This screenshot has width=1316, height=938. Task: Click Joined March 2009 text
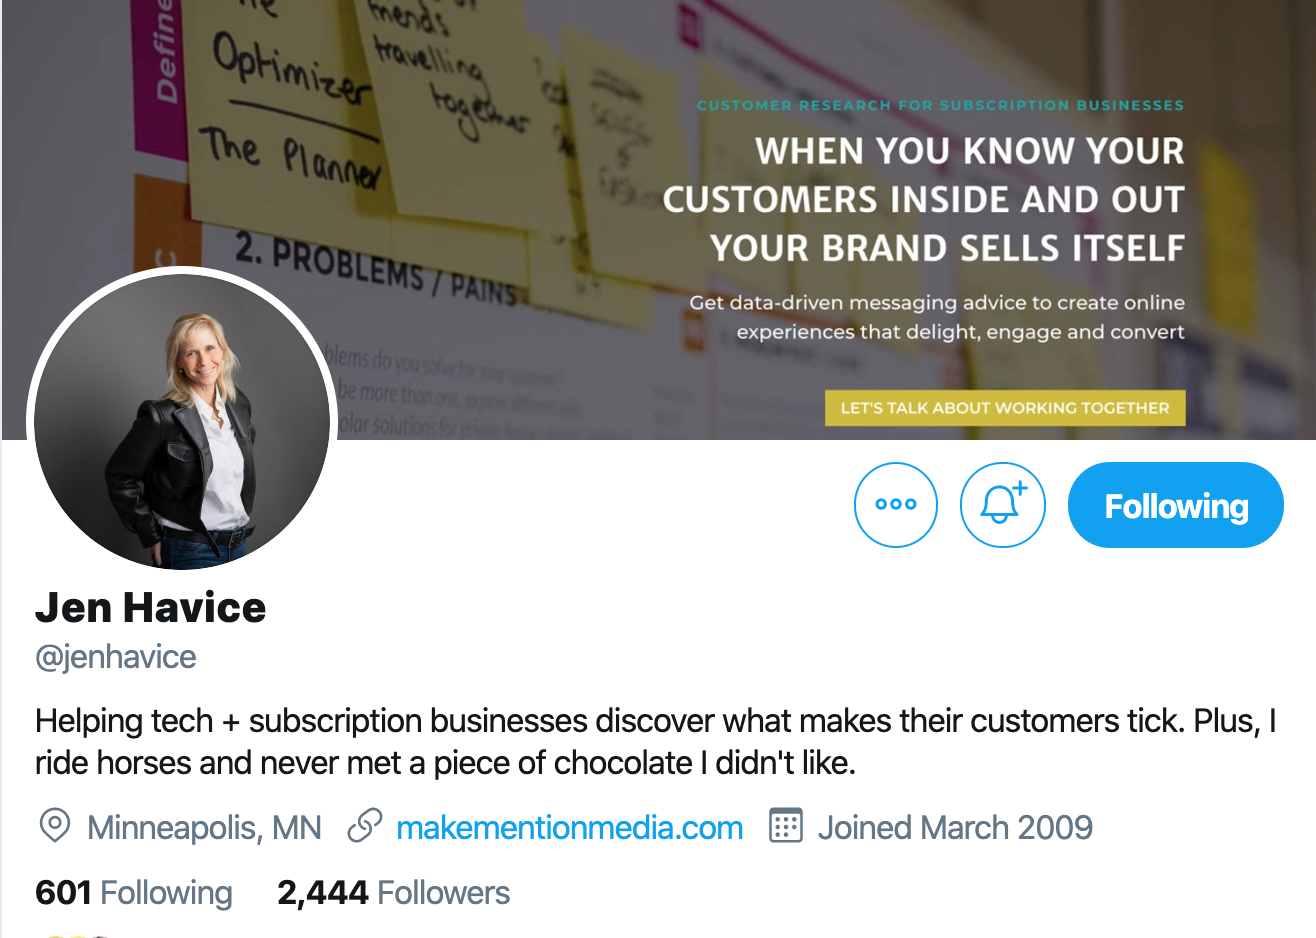pyautogui.click(x=954, y=827)
